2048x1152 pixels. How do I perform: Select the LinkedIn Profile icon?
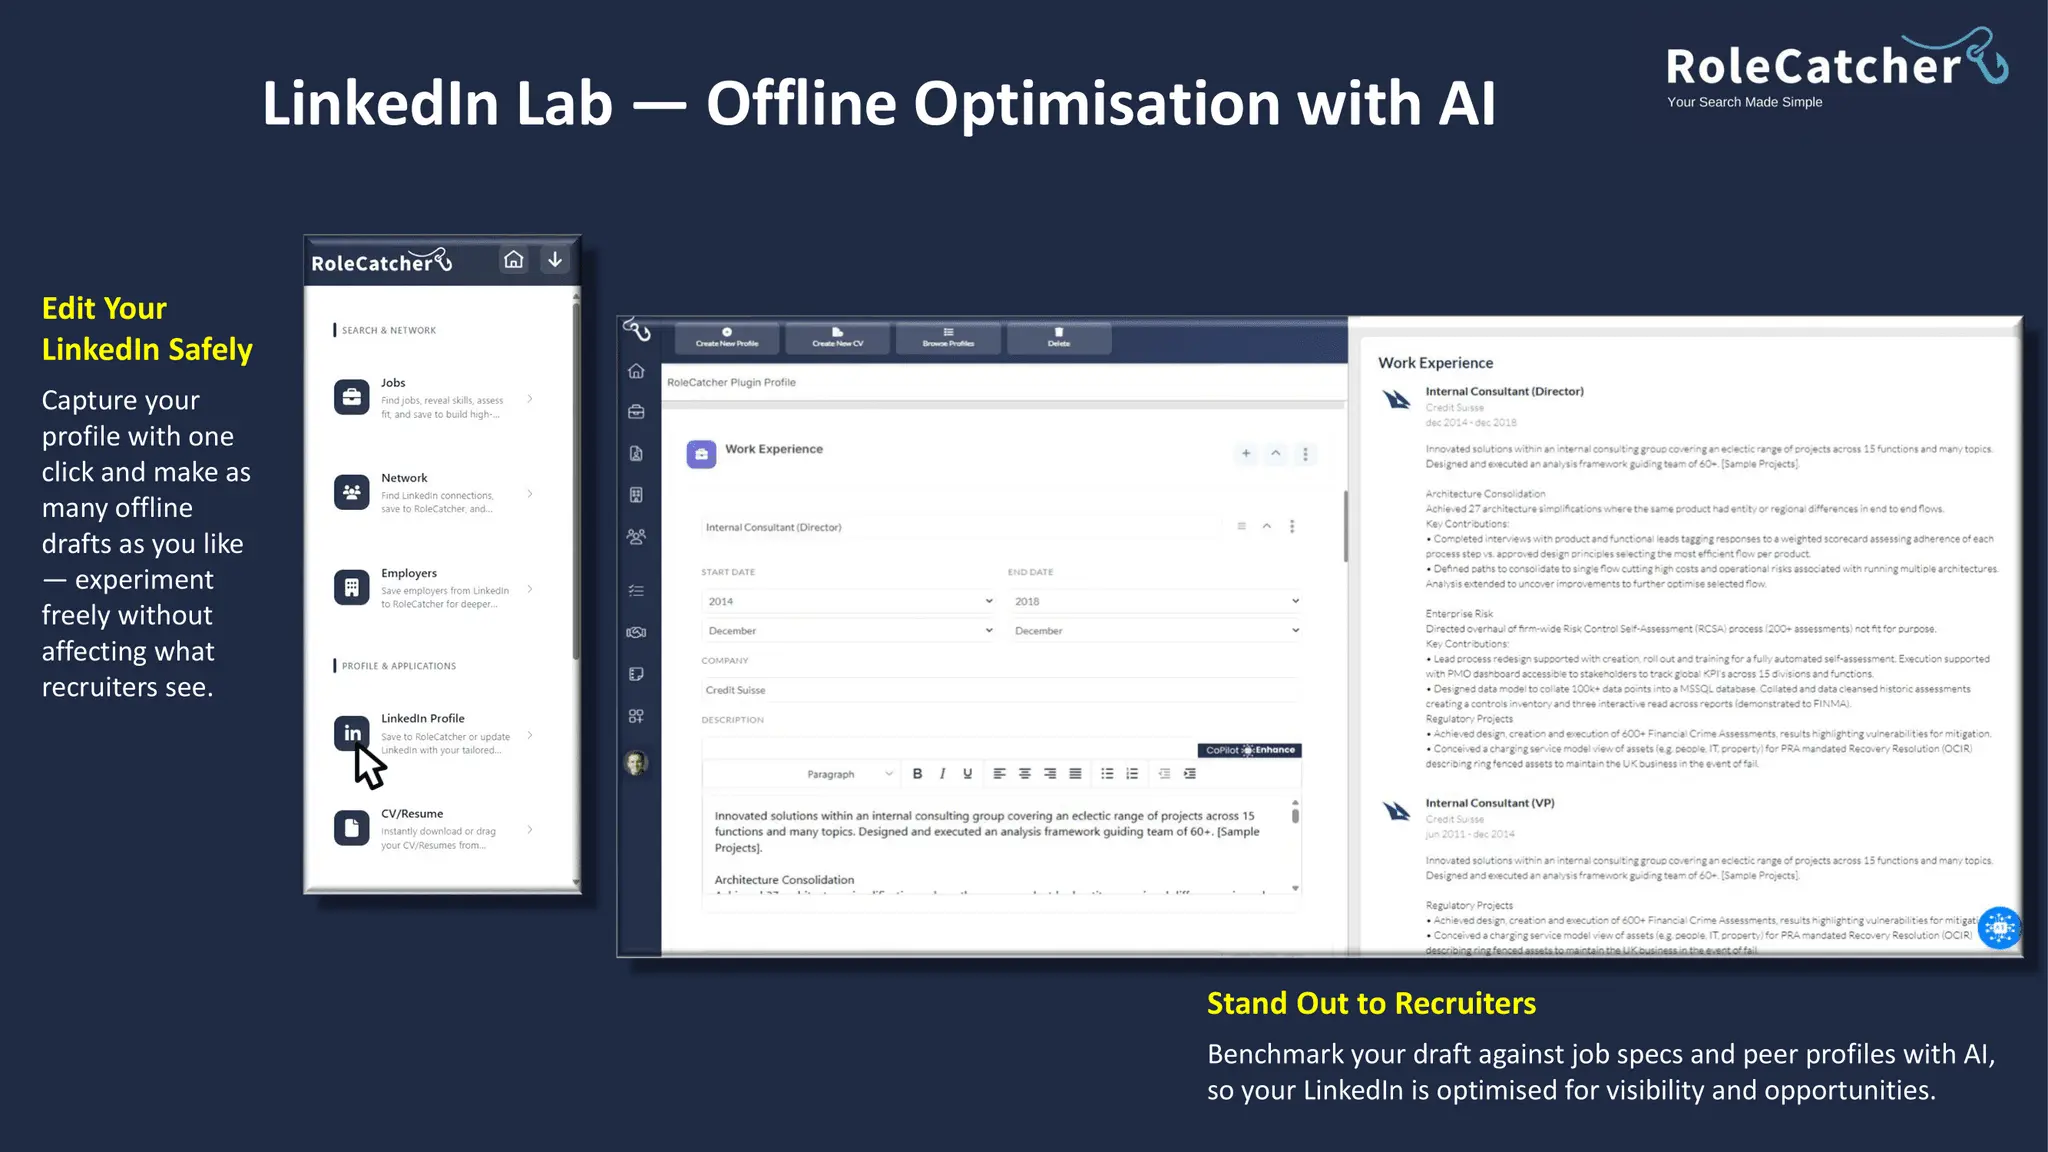[x=351, y=733]
